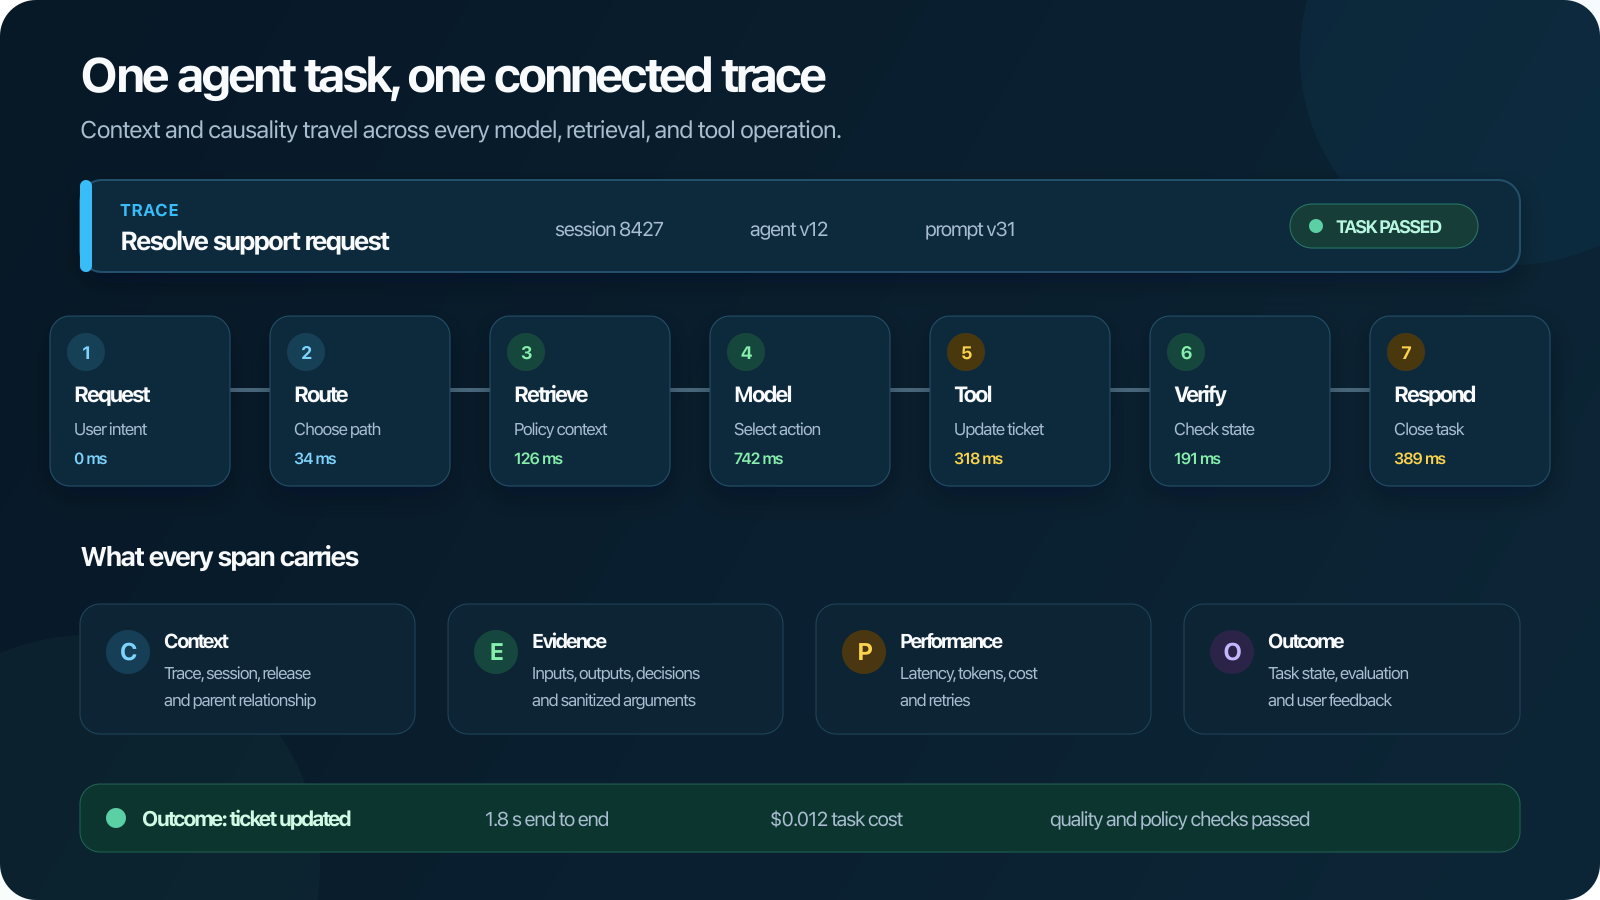Click the green dot beside Outcome: ticket updated
1600x900 pixels.
pyautogui.click(x=116, y=818)
